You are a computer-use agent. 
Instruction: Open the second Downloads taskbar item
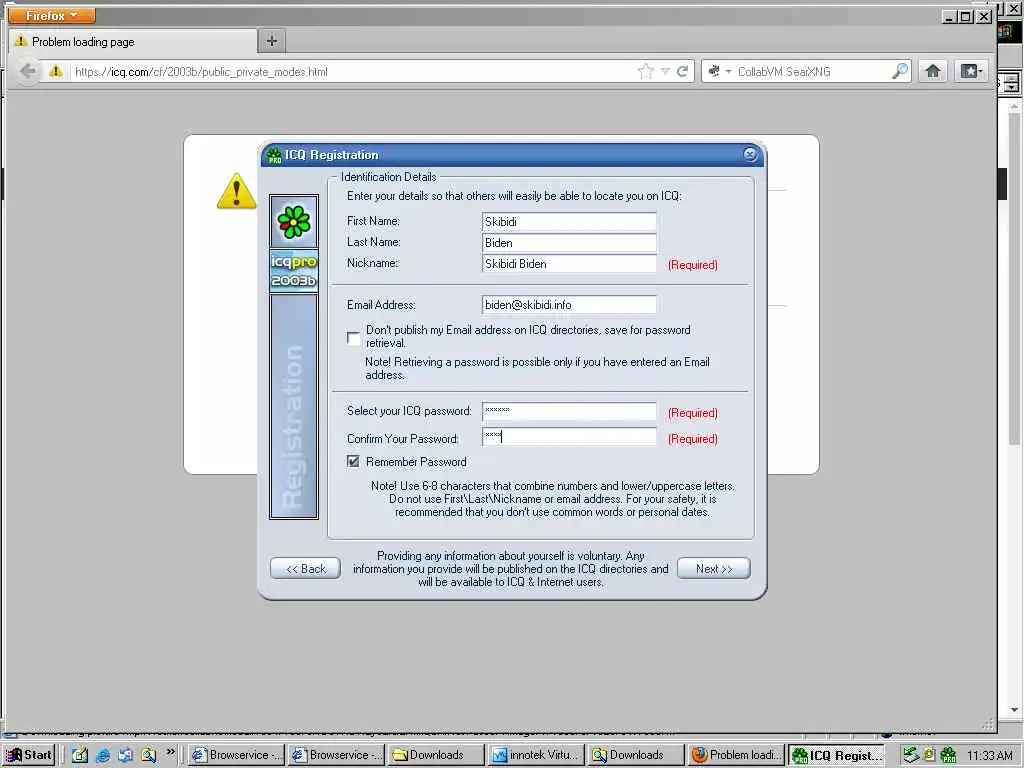[x=637, y=755]
